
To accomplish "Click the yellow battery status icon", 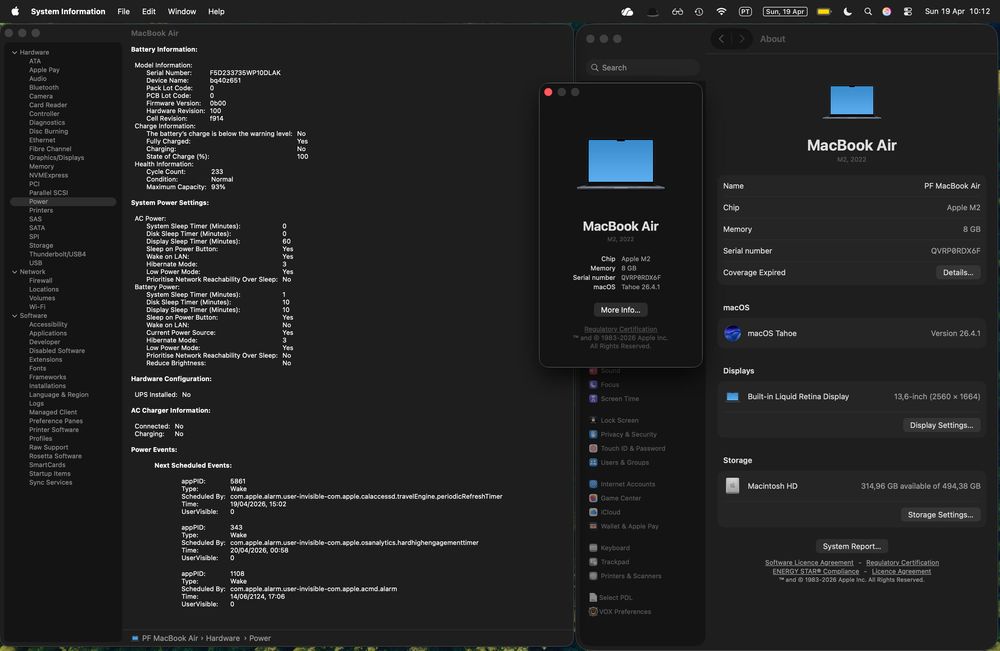I will pos(824,11).
